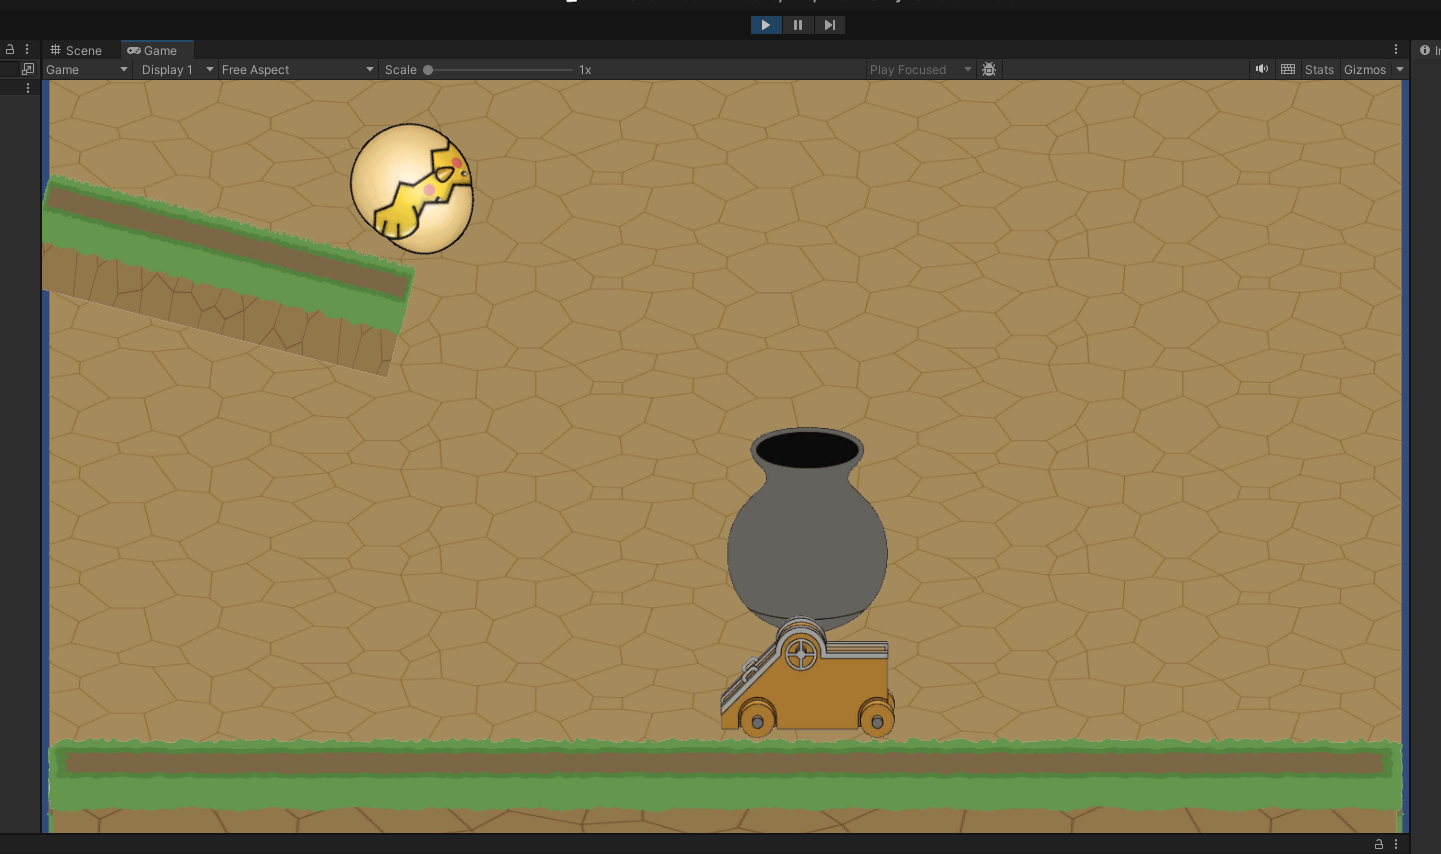Click the lock icon in the left panel header
Screen dimensions: 1441x854
(x=10, y=49)
